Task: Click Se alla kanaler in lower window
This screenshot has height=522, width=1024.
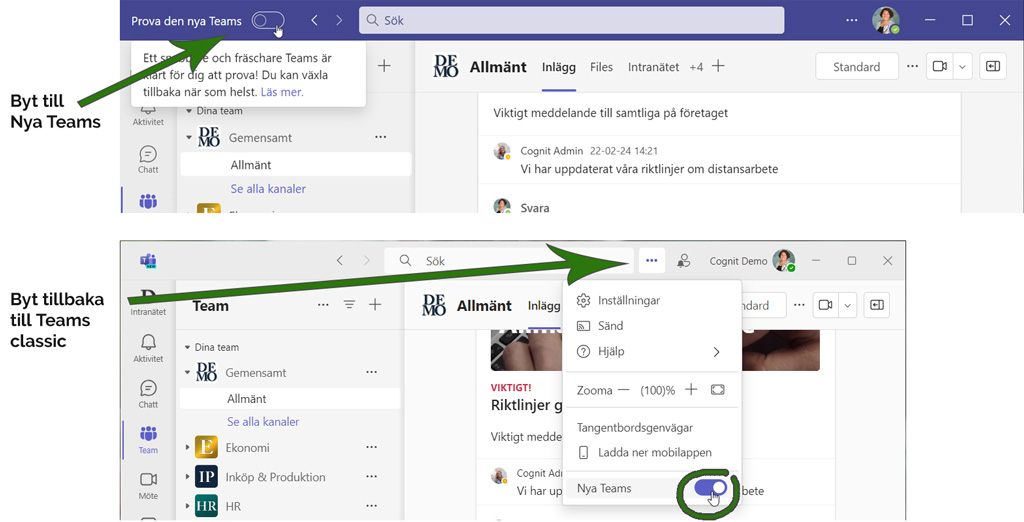Action: [263, 422]
